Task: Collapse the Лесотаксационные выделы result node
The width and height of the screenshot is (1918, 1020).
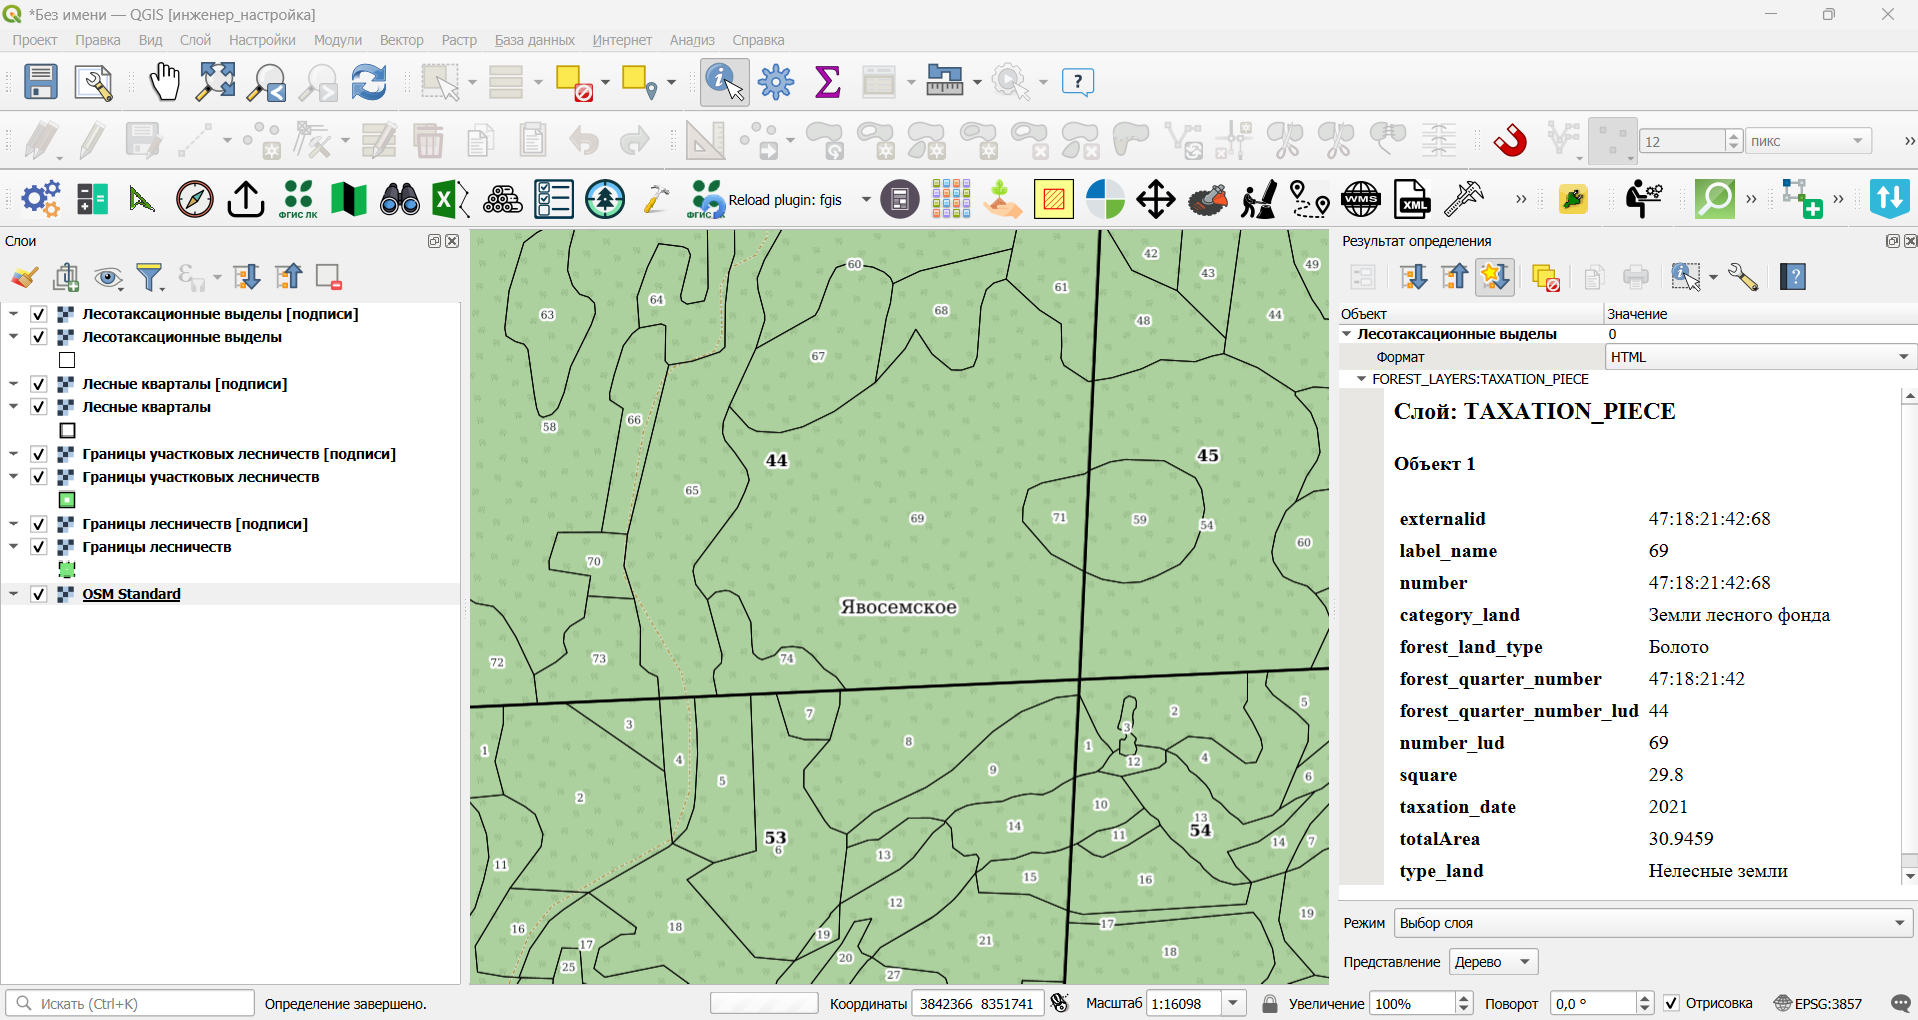Action: click(x=1347, y=334)
